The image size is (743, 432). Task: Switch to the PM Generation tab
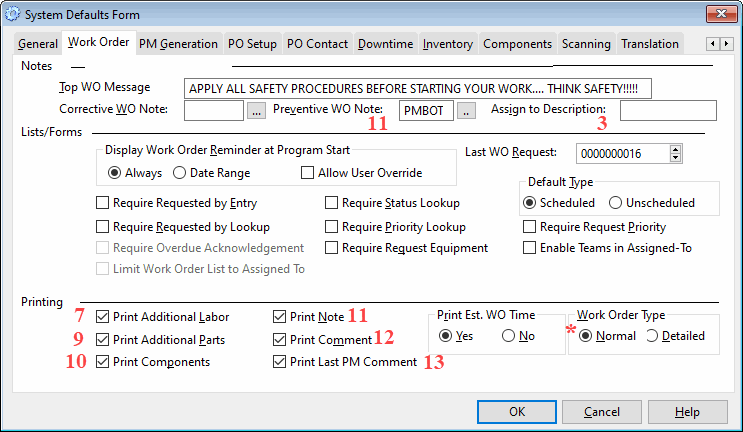[x=178, y=44]
